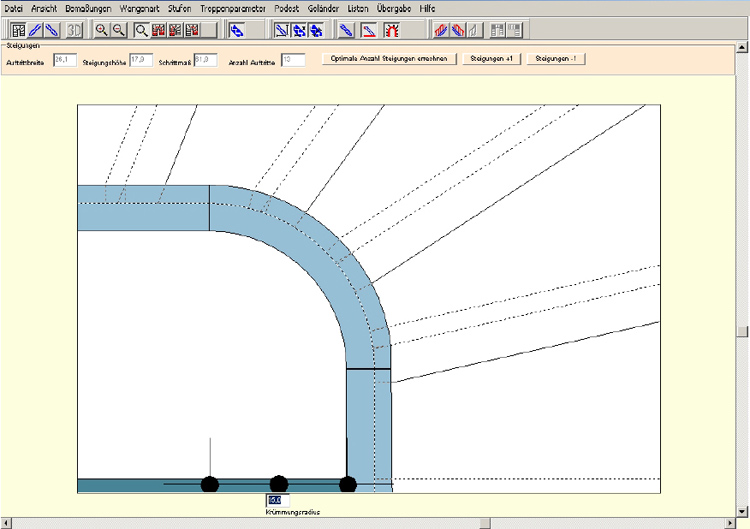Select the zoom window magnifier tool
This screenshot has height=529, width=750.
(141, 30)
